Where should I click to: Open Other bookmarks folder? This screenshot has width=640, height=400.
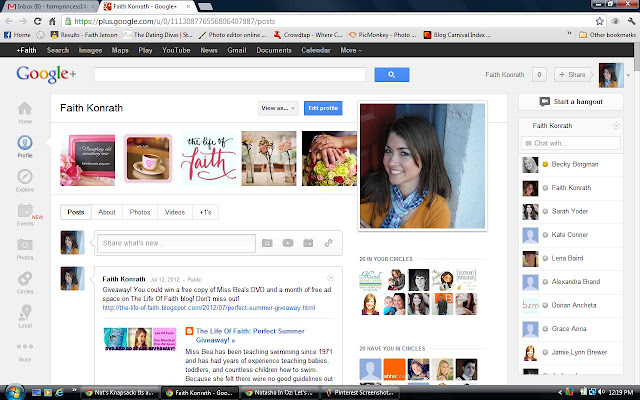click(607, 35)
